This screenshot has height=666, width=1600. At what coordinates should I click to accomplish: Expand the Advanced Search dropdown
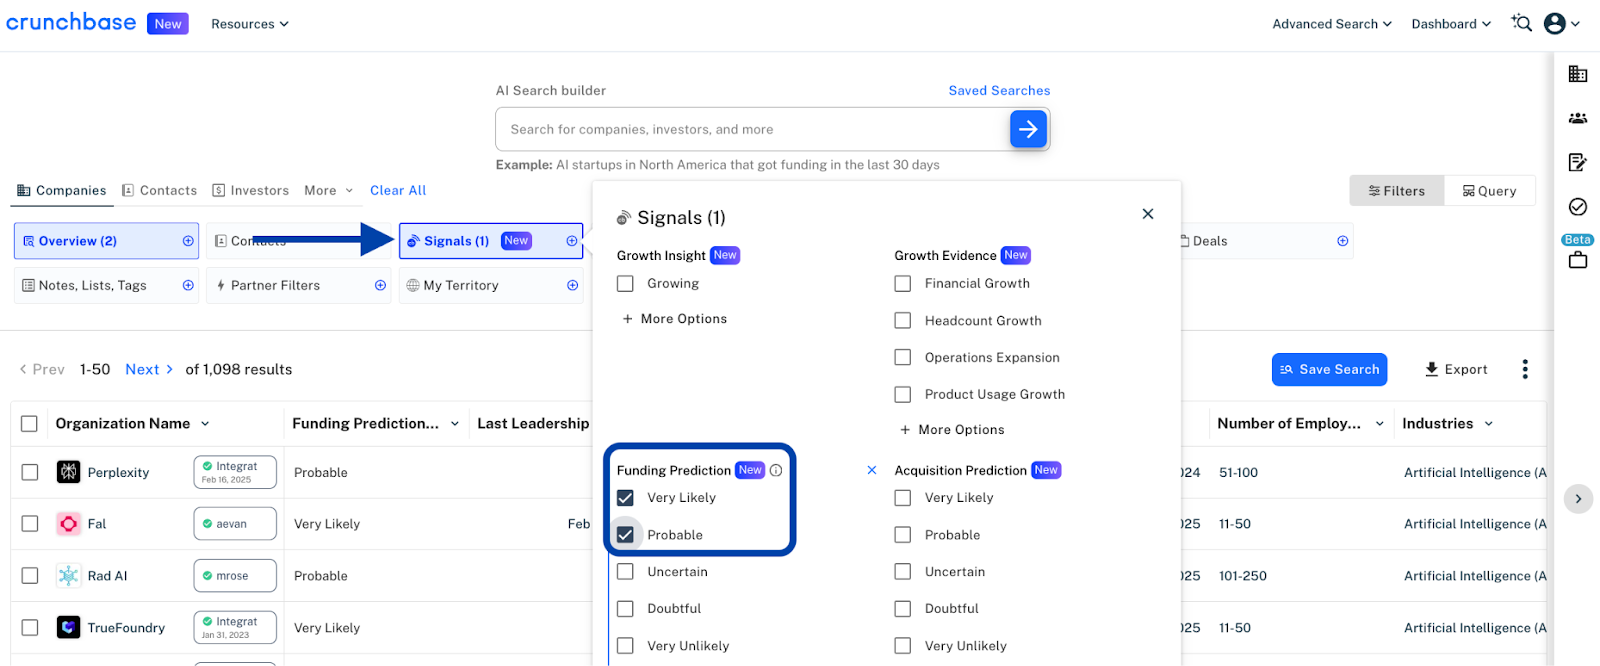pos(1331,24)
